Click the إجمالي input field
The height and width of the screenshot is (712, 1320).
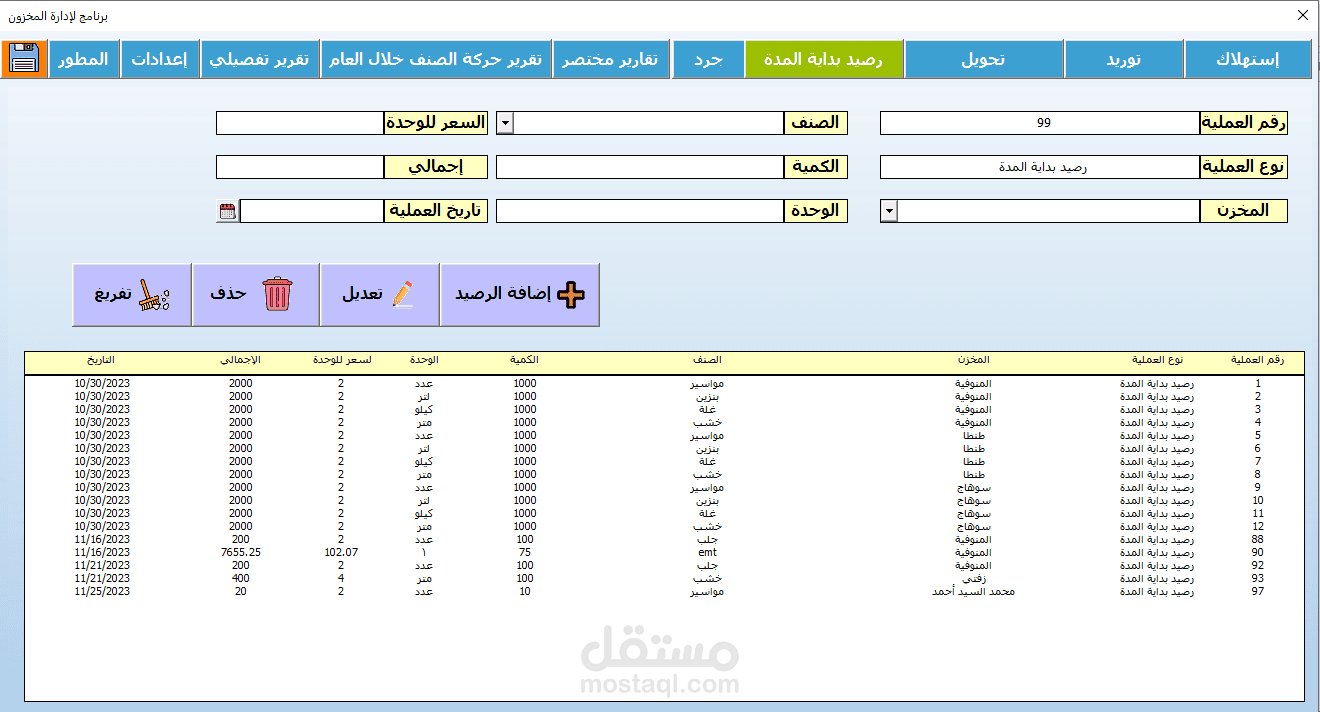pyautogui.click(x=300, y=167)
